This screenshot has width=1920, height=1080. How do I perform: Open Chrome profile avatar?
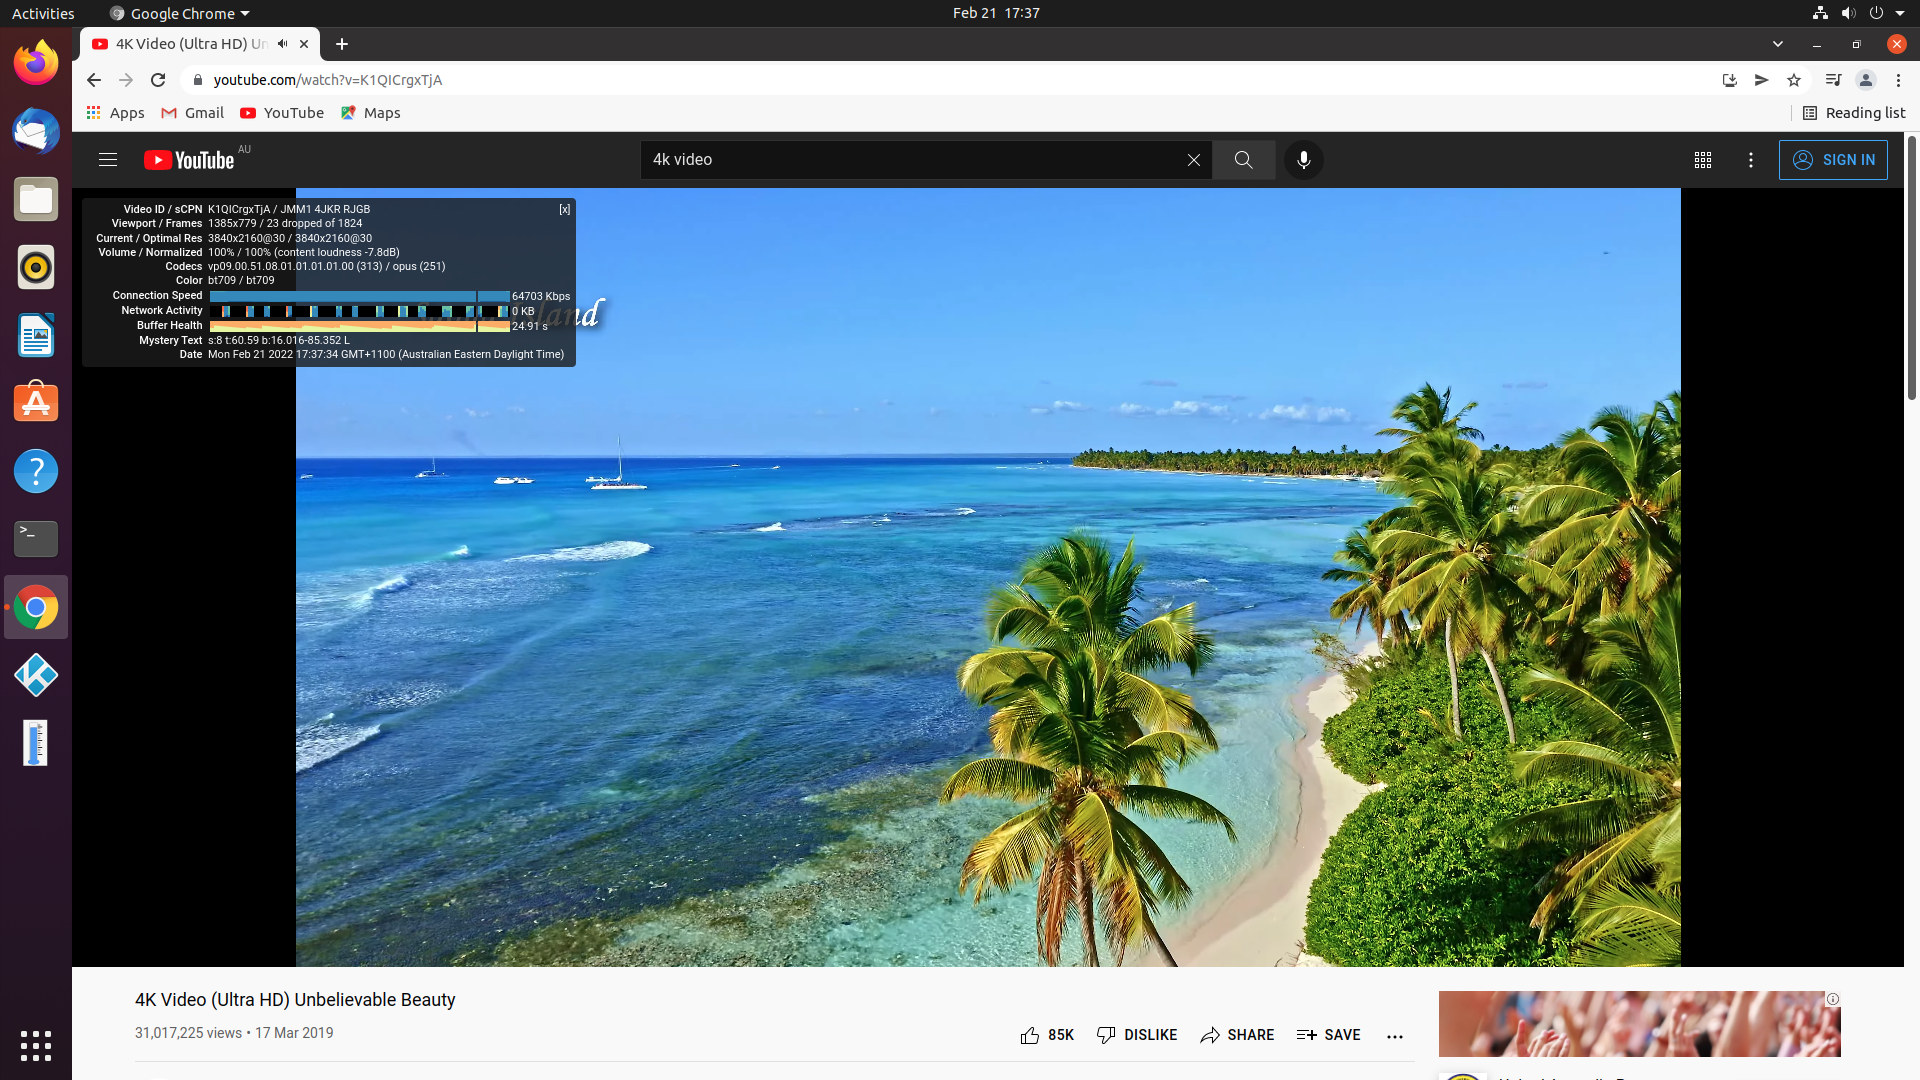[x=1865, y=80]
